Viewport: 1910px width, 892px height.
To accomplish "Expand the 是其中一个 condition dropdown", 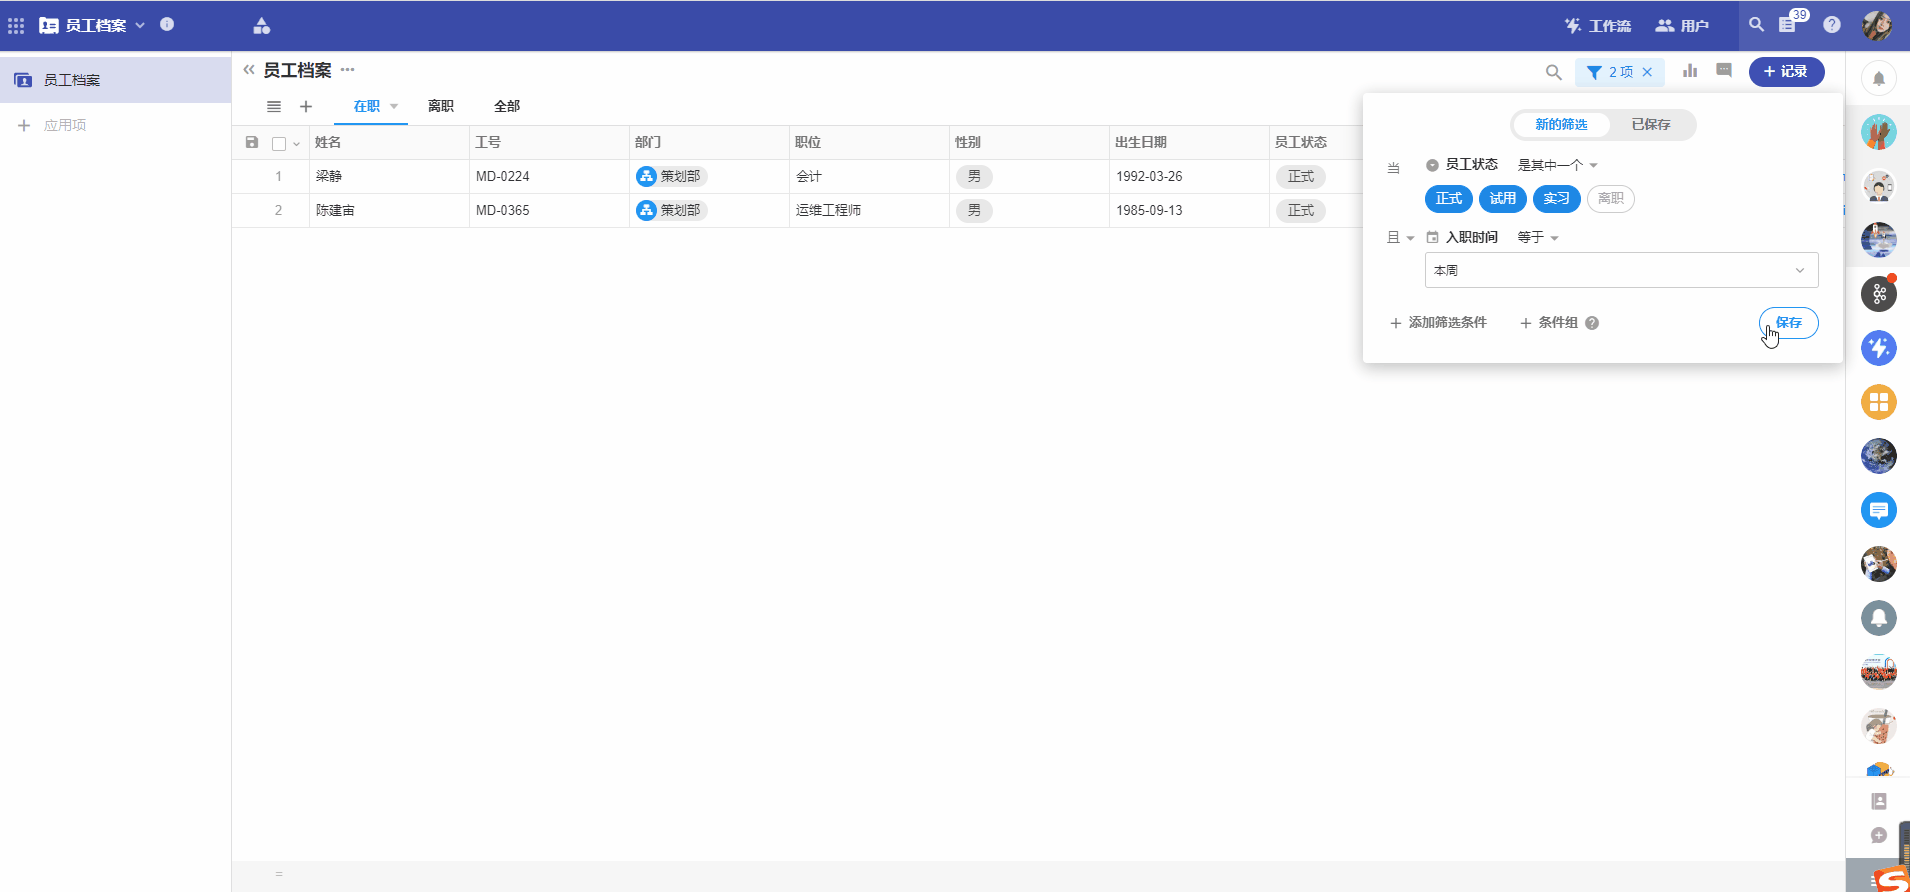I will (1557, 165).
